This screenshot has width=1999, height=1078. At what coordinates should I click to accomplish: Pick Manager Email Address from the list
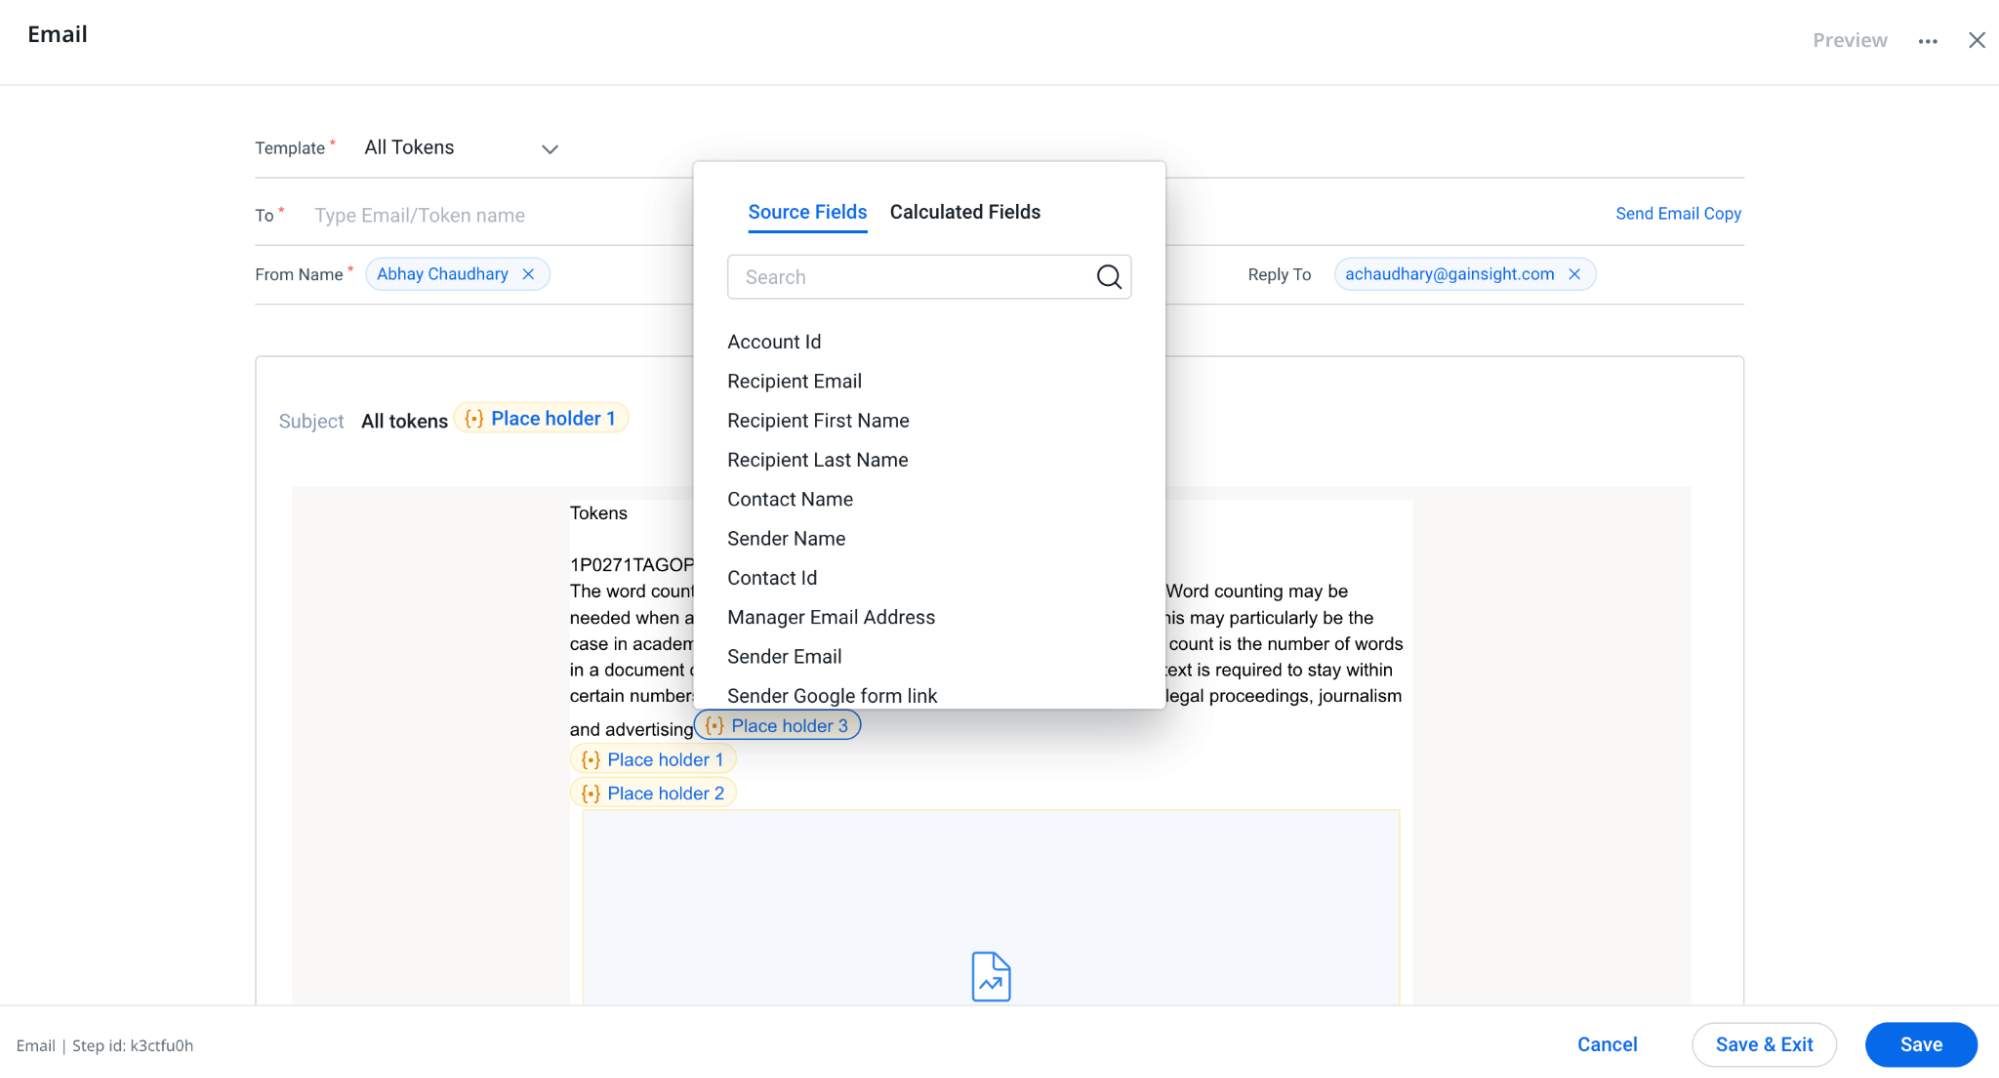click(830, 618)
